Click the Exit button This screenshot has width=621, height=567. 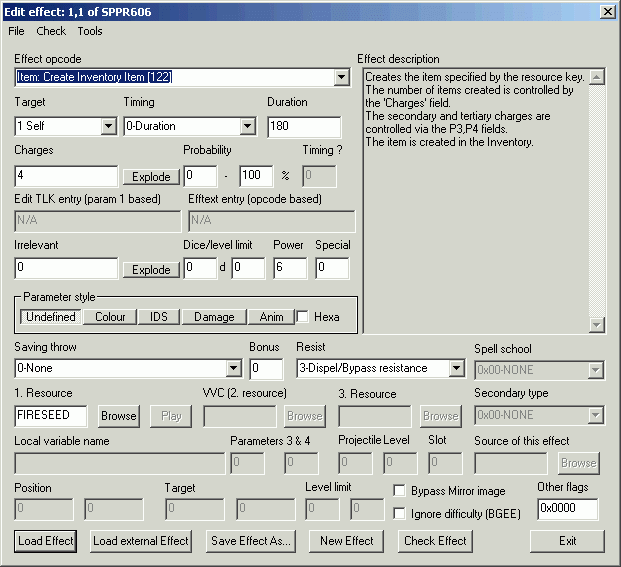(x=568, y=541)
